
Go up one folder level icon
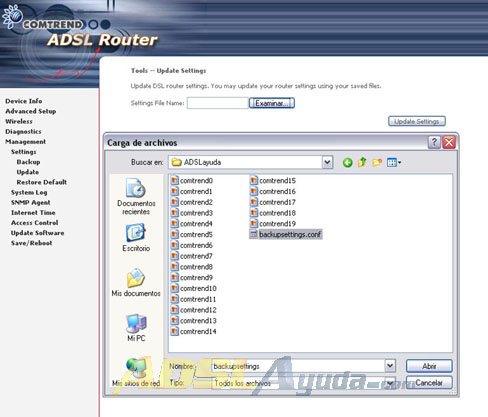pyautogui.click(x=362, y=162)
